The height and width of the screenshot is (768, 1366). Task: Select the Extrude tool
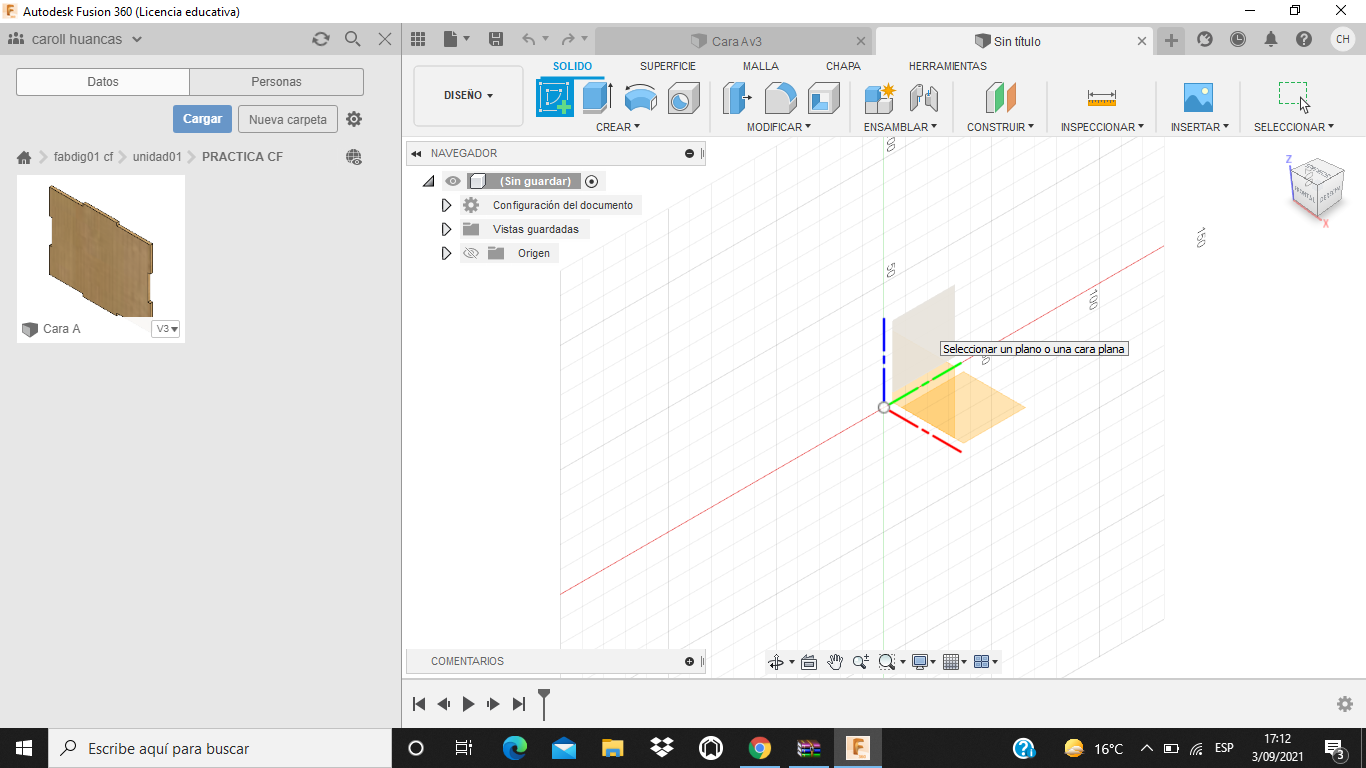coord(597,98)
